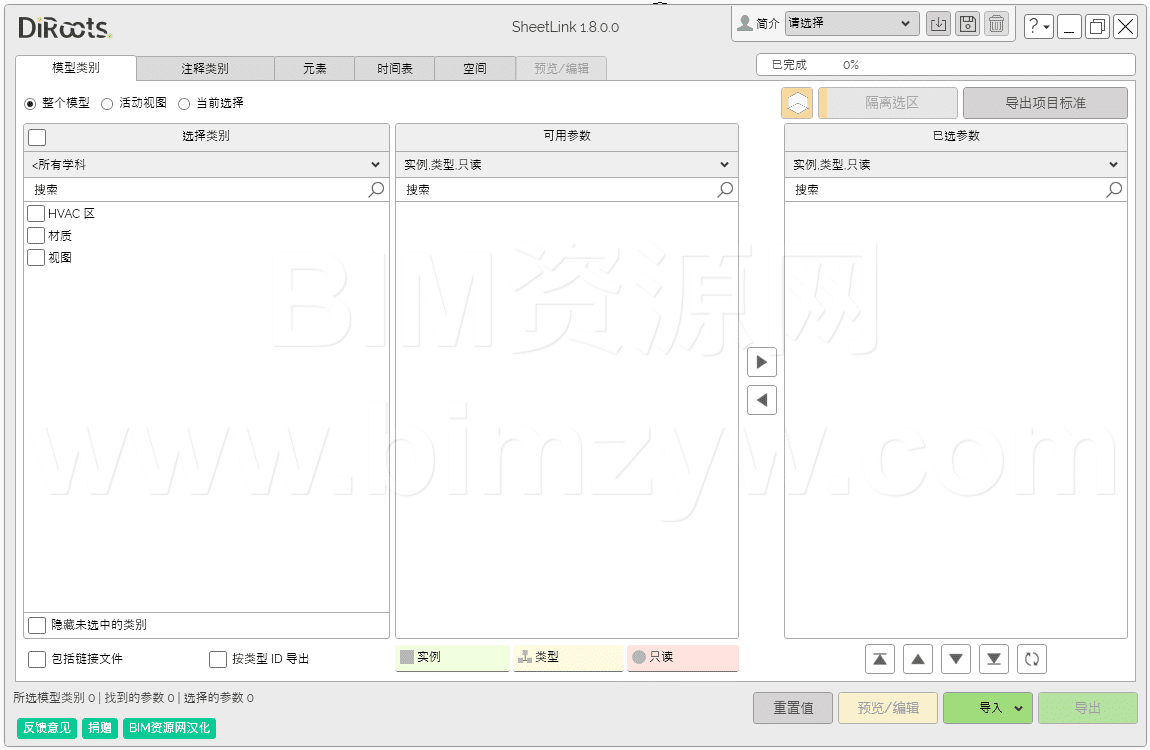
Task: Check the HVAC 区 category checkbox
Action: [x=36, y=214]
